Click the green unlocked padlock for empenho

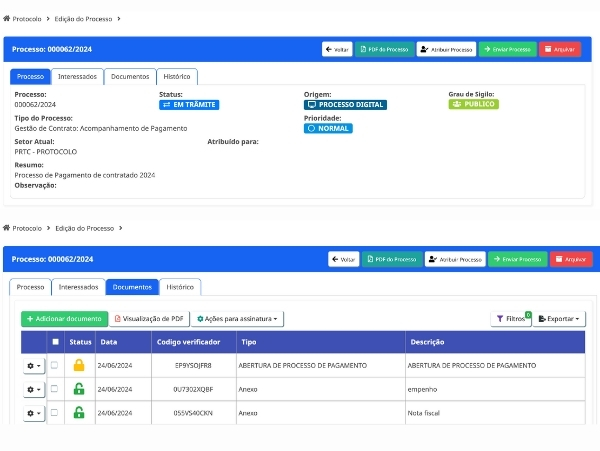click(79, 389)
